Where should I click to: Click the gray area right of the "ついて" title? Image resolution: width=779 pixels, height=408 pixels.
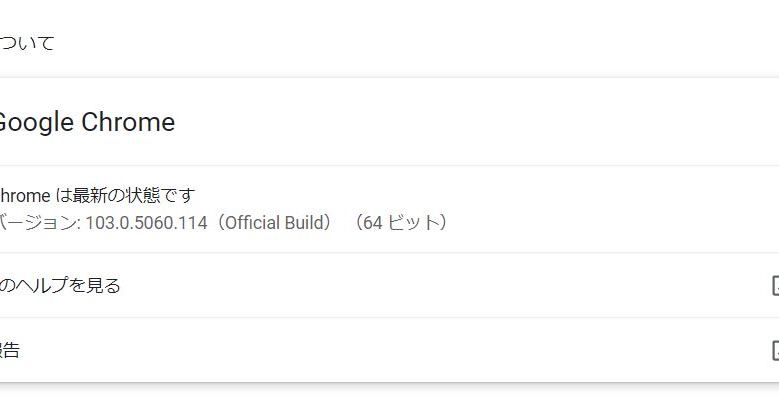pyautogui.click(x=400, y=43)
